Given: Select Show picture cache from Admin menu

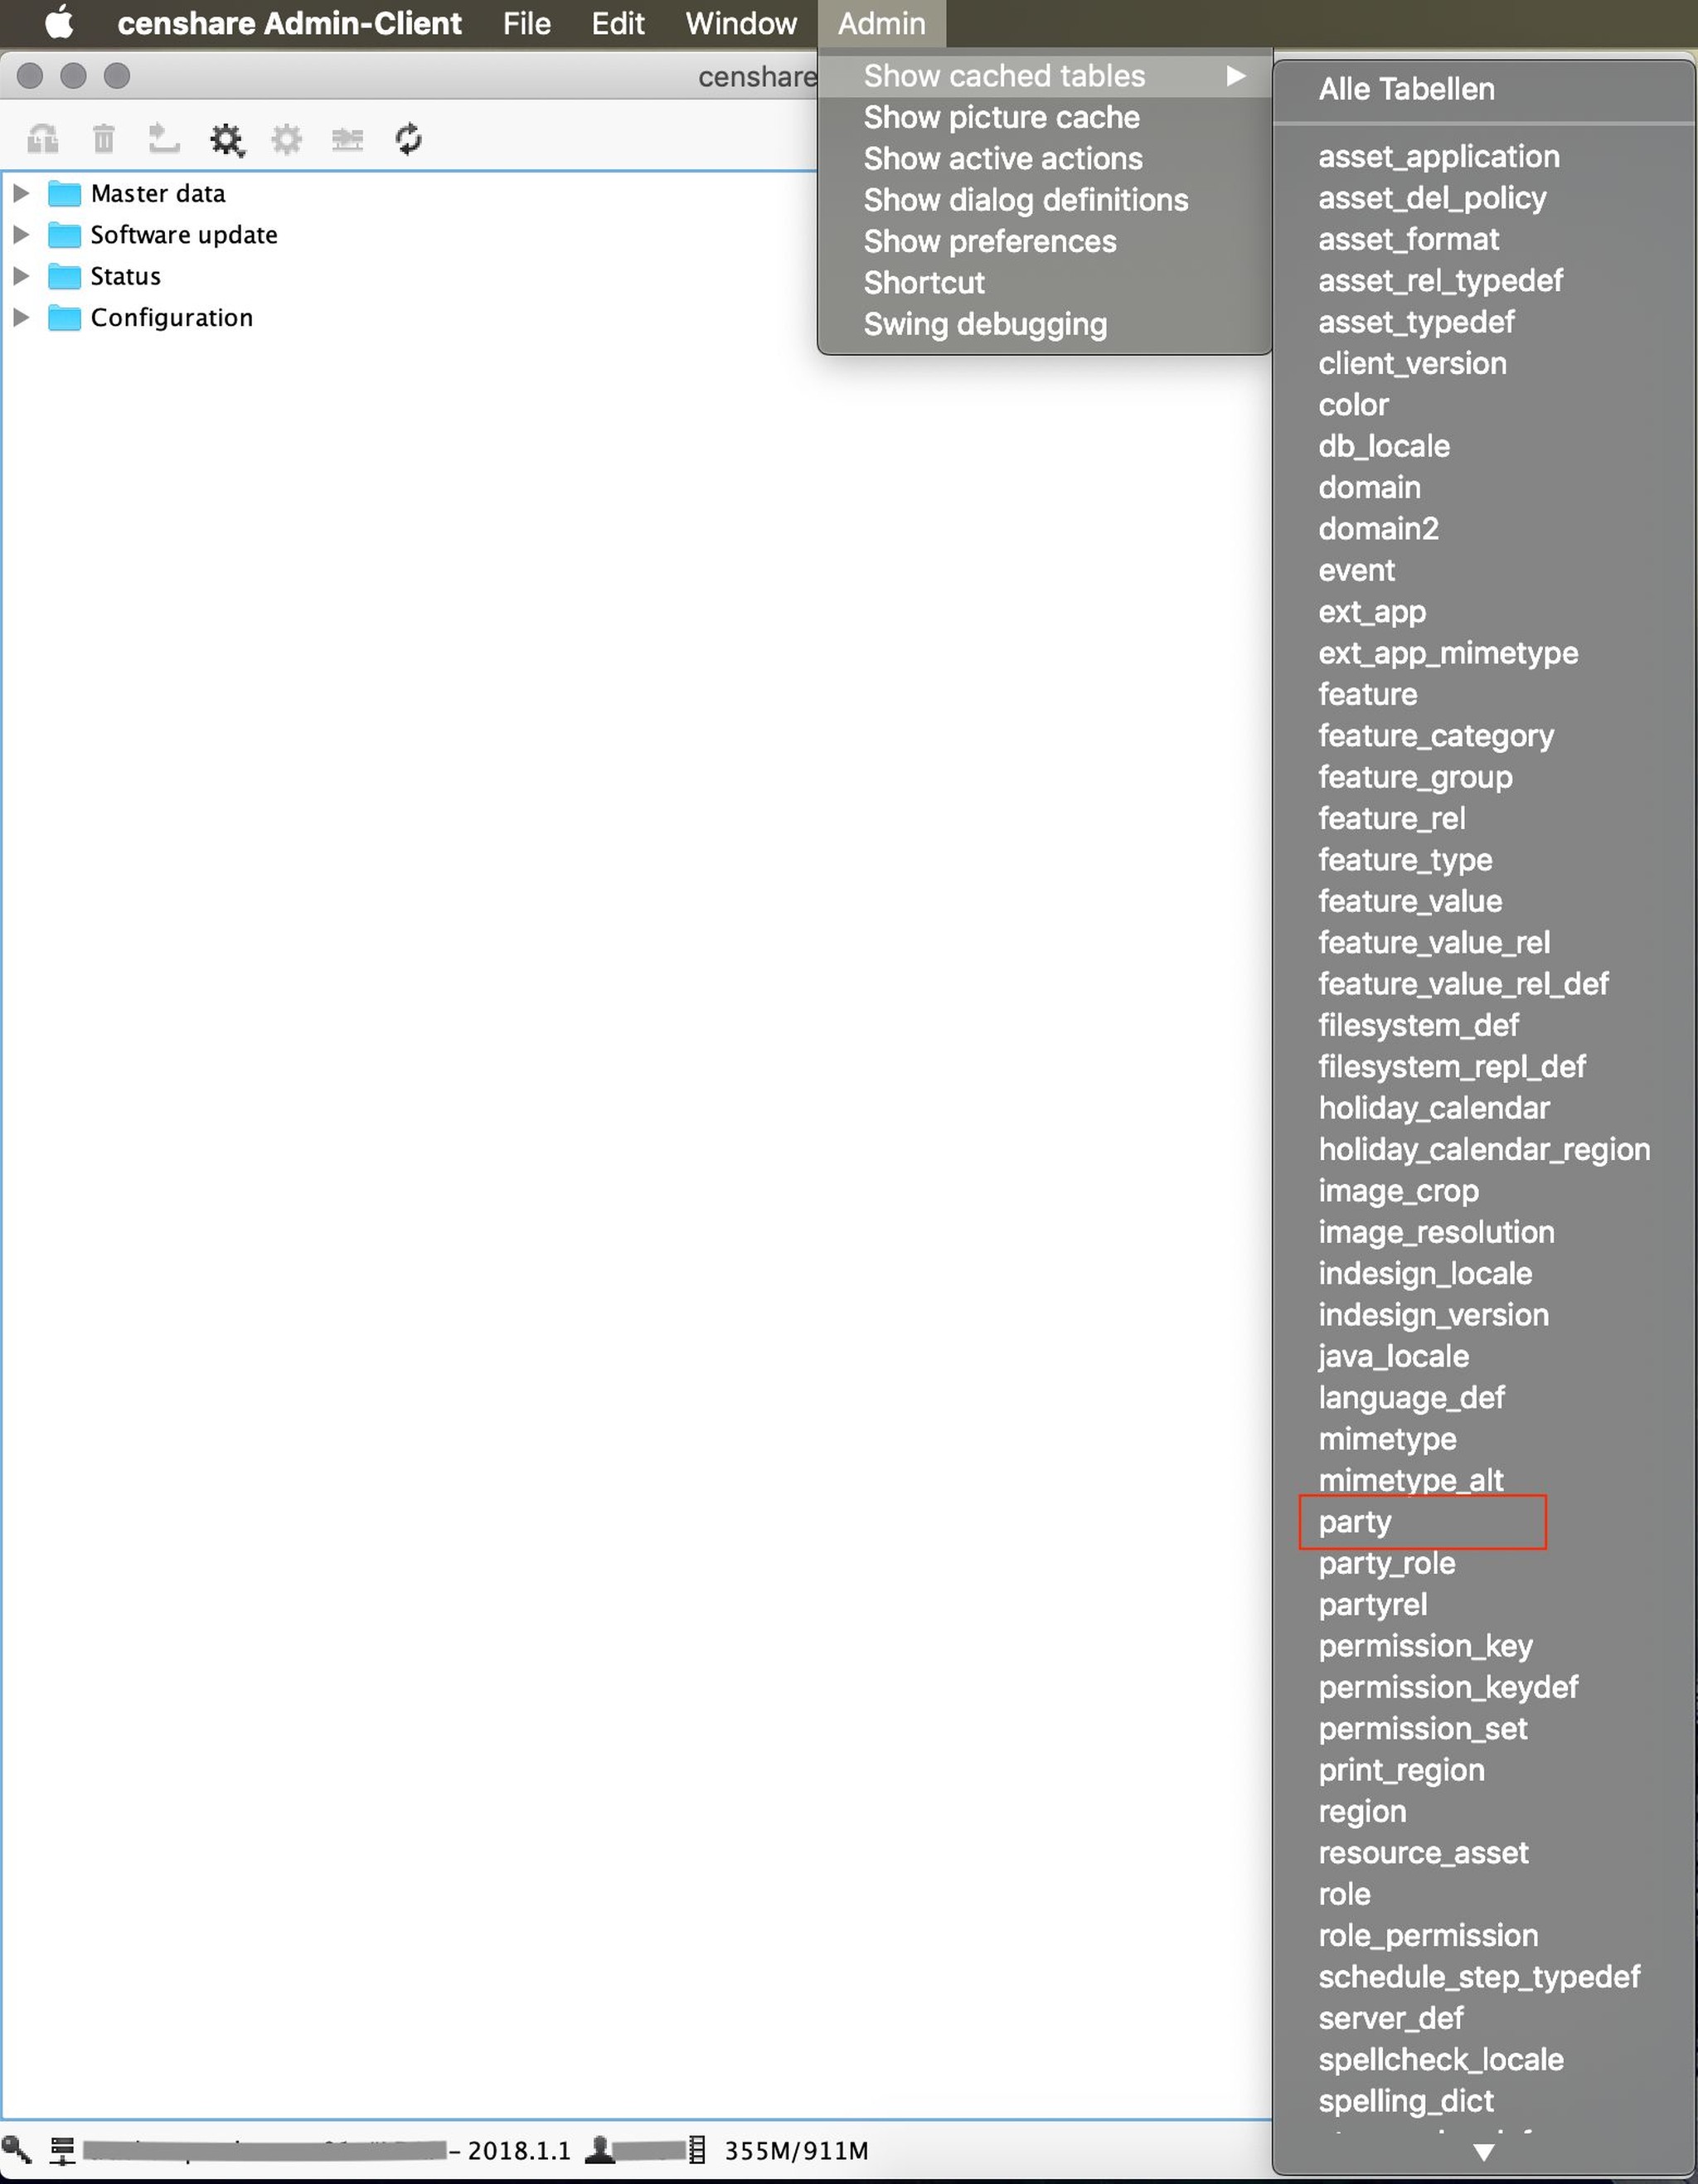Looking at the screenshot, I should pyautogui.click(x=1001, y=117).
